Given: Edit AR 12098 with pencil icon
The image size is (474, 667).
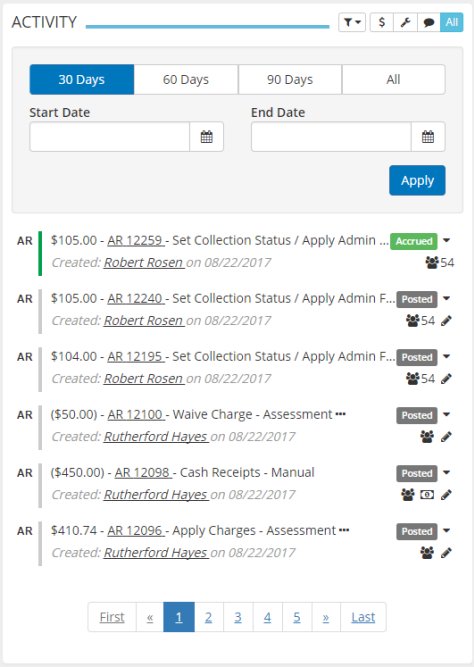Looking at the screenshot, I should [446, 495].
